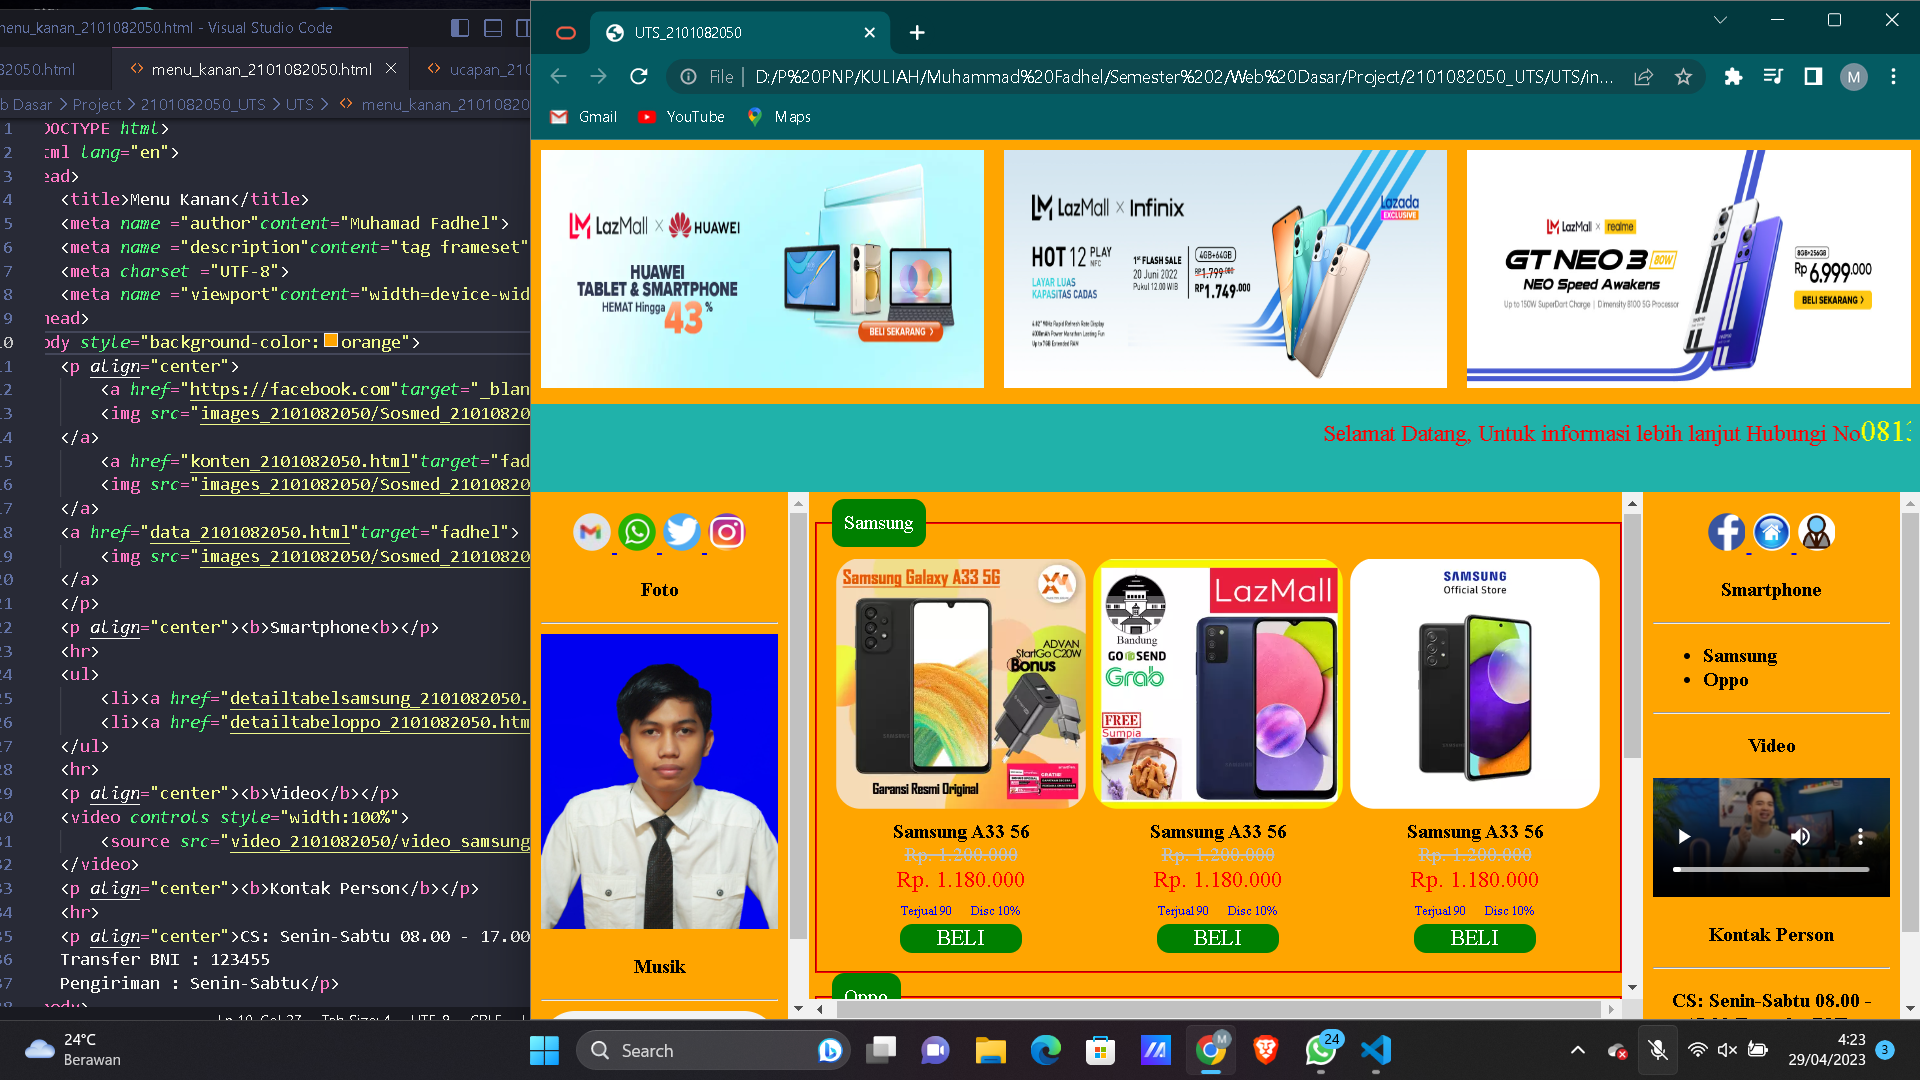Toggle VS Code primary sidebar layout icon
This screenshot has height=1080, width=1920.
click(x=460, y=28)
